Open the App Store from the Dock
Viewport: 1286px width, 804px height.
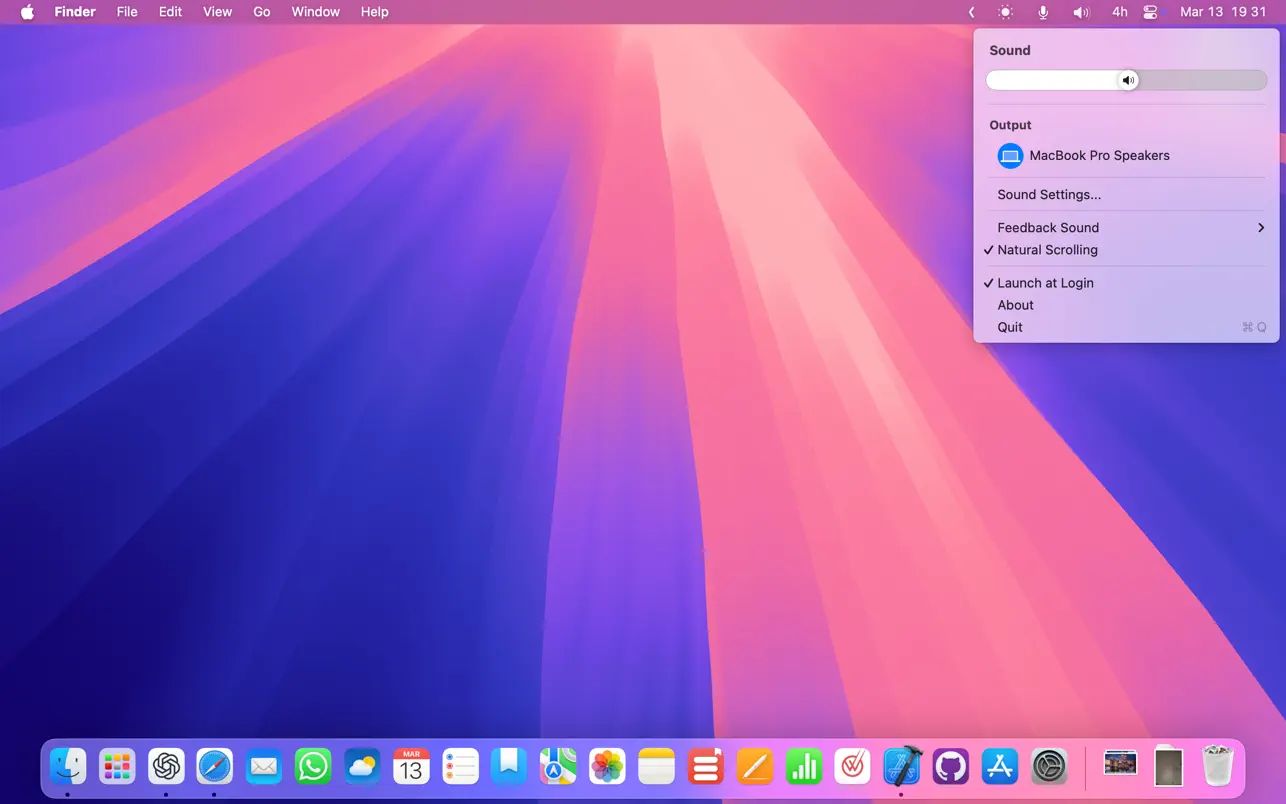click(x=1000, y=767)
